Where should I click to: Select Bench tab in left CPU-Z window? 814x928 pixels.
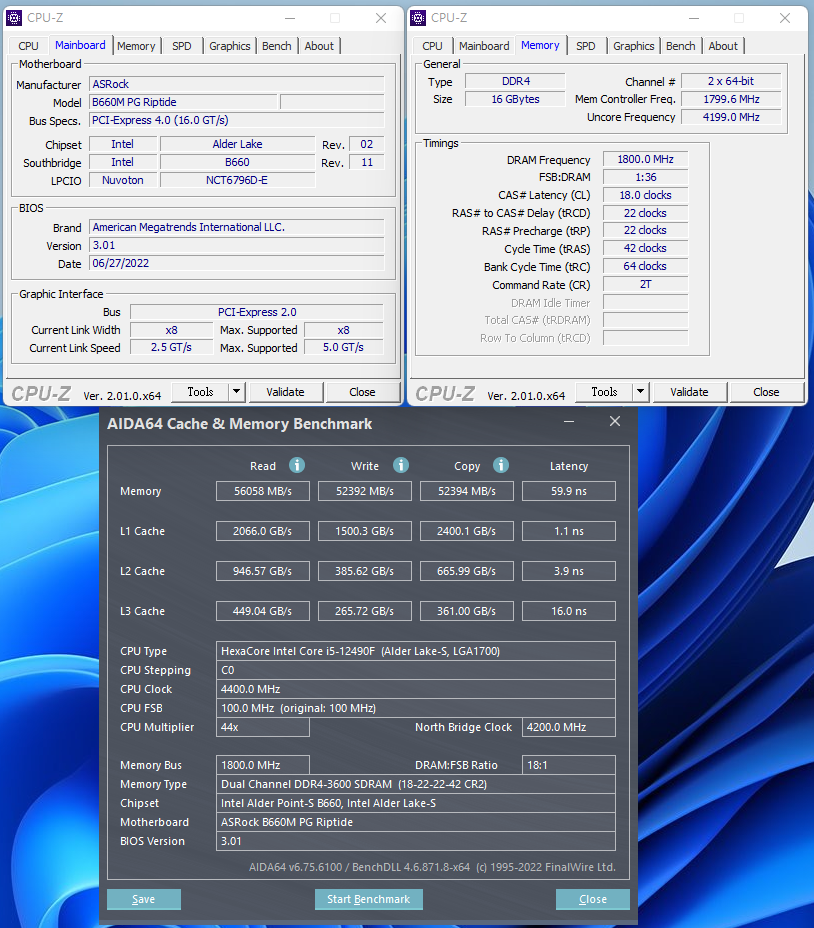click(x=277, y=46)
